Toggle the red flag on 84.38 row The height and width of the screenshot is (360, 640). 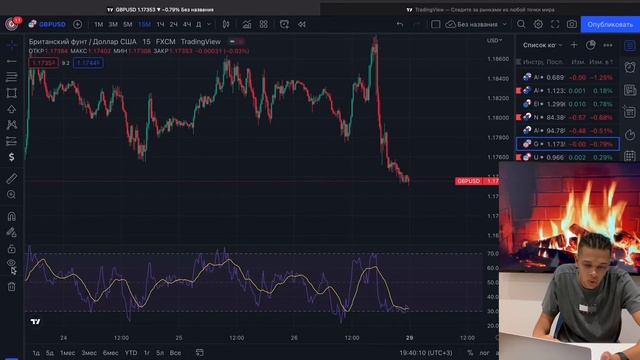point(519,117)
